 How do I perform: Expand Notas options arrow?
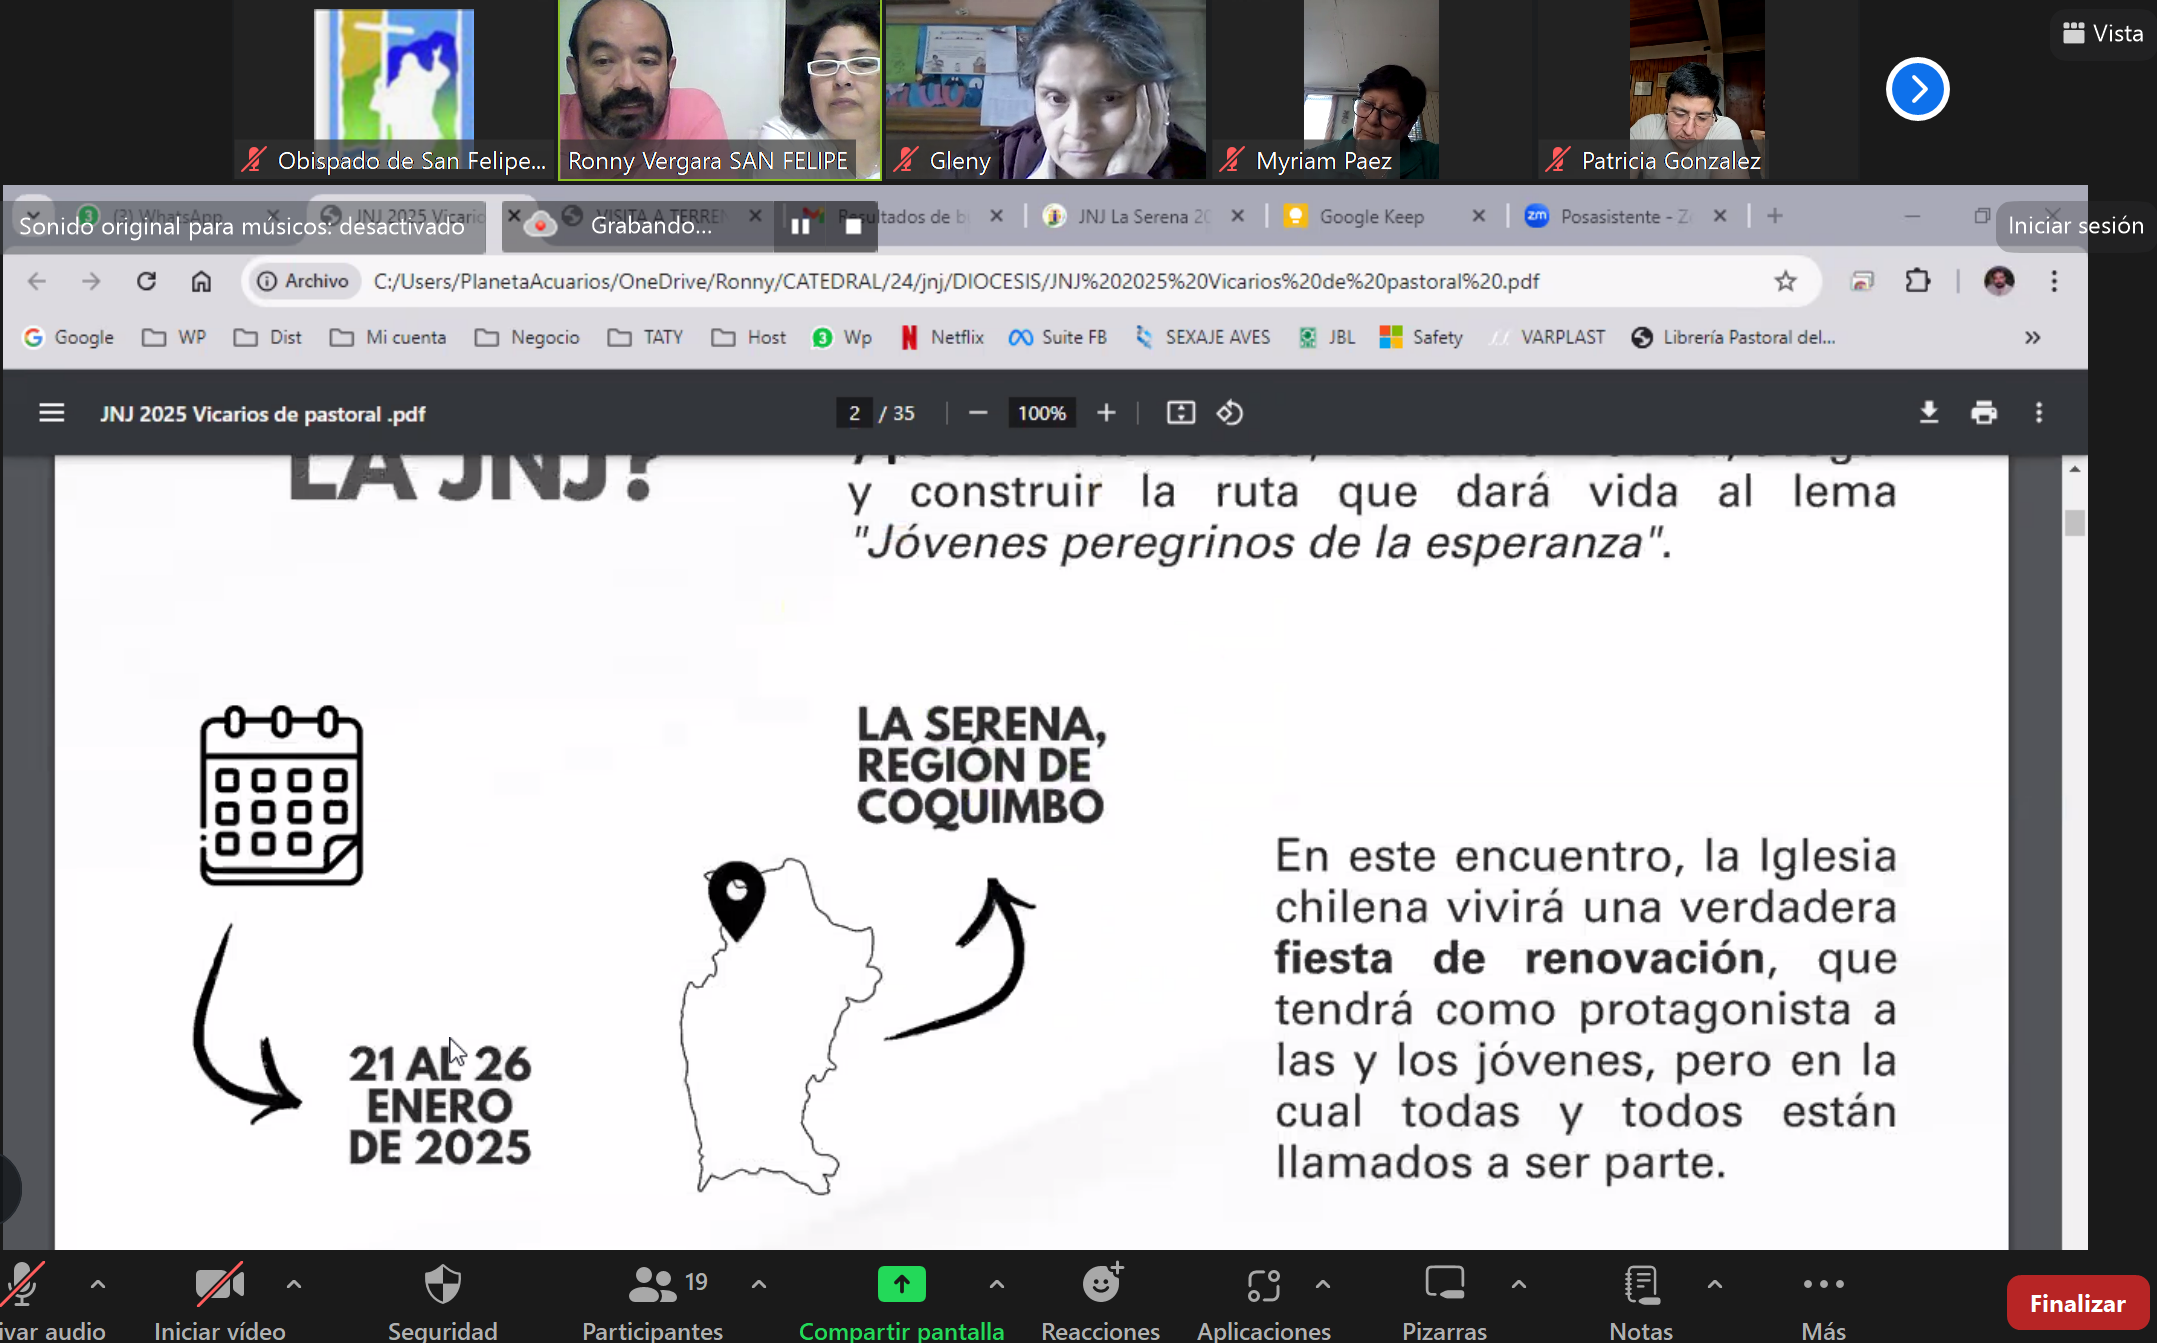point(1715,1285)
